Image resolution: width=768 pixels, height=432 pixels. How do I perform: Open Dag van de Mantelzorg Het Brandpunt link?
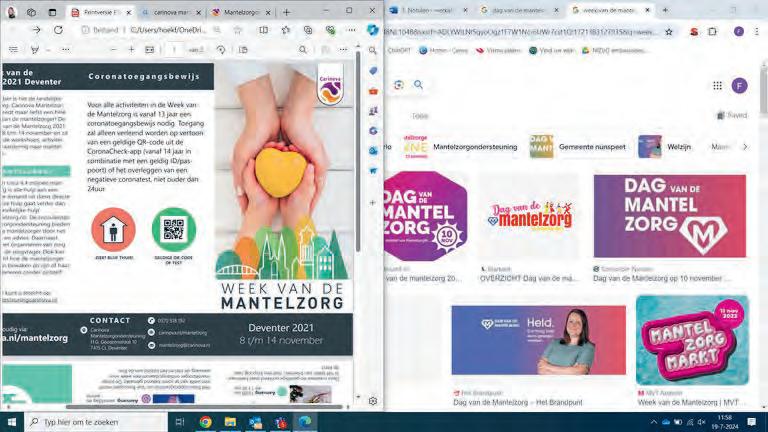click(x=518, y=402)
